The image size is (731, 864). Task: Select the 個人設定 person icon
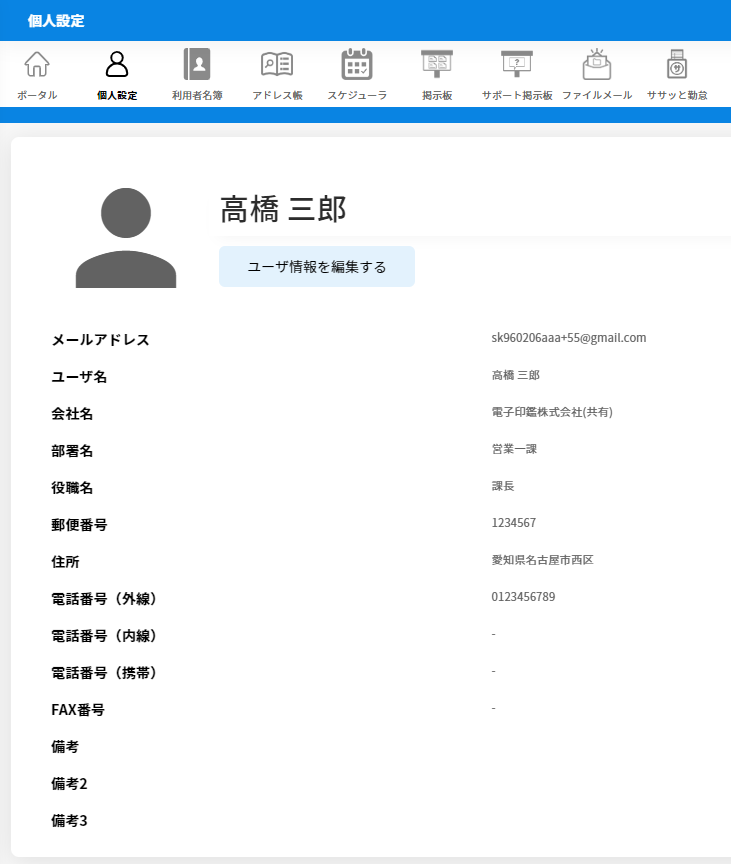117,64
